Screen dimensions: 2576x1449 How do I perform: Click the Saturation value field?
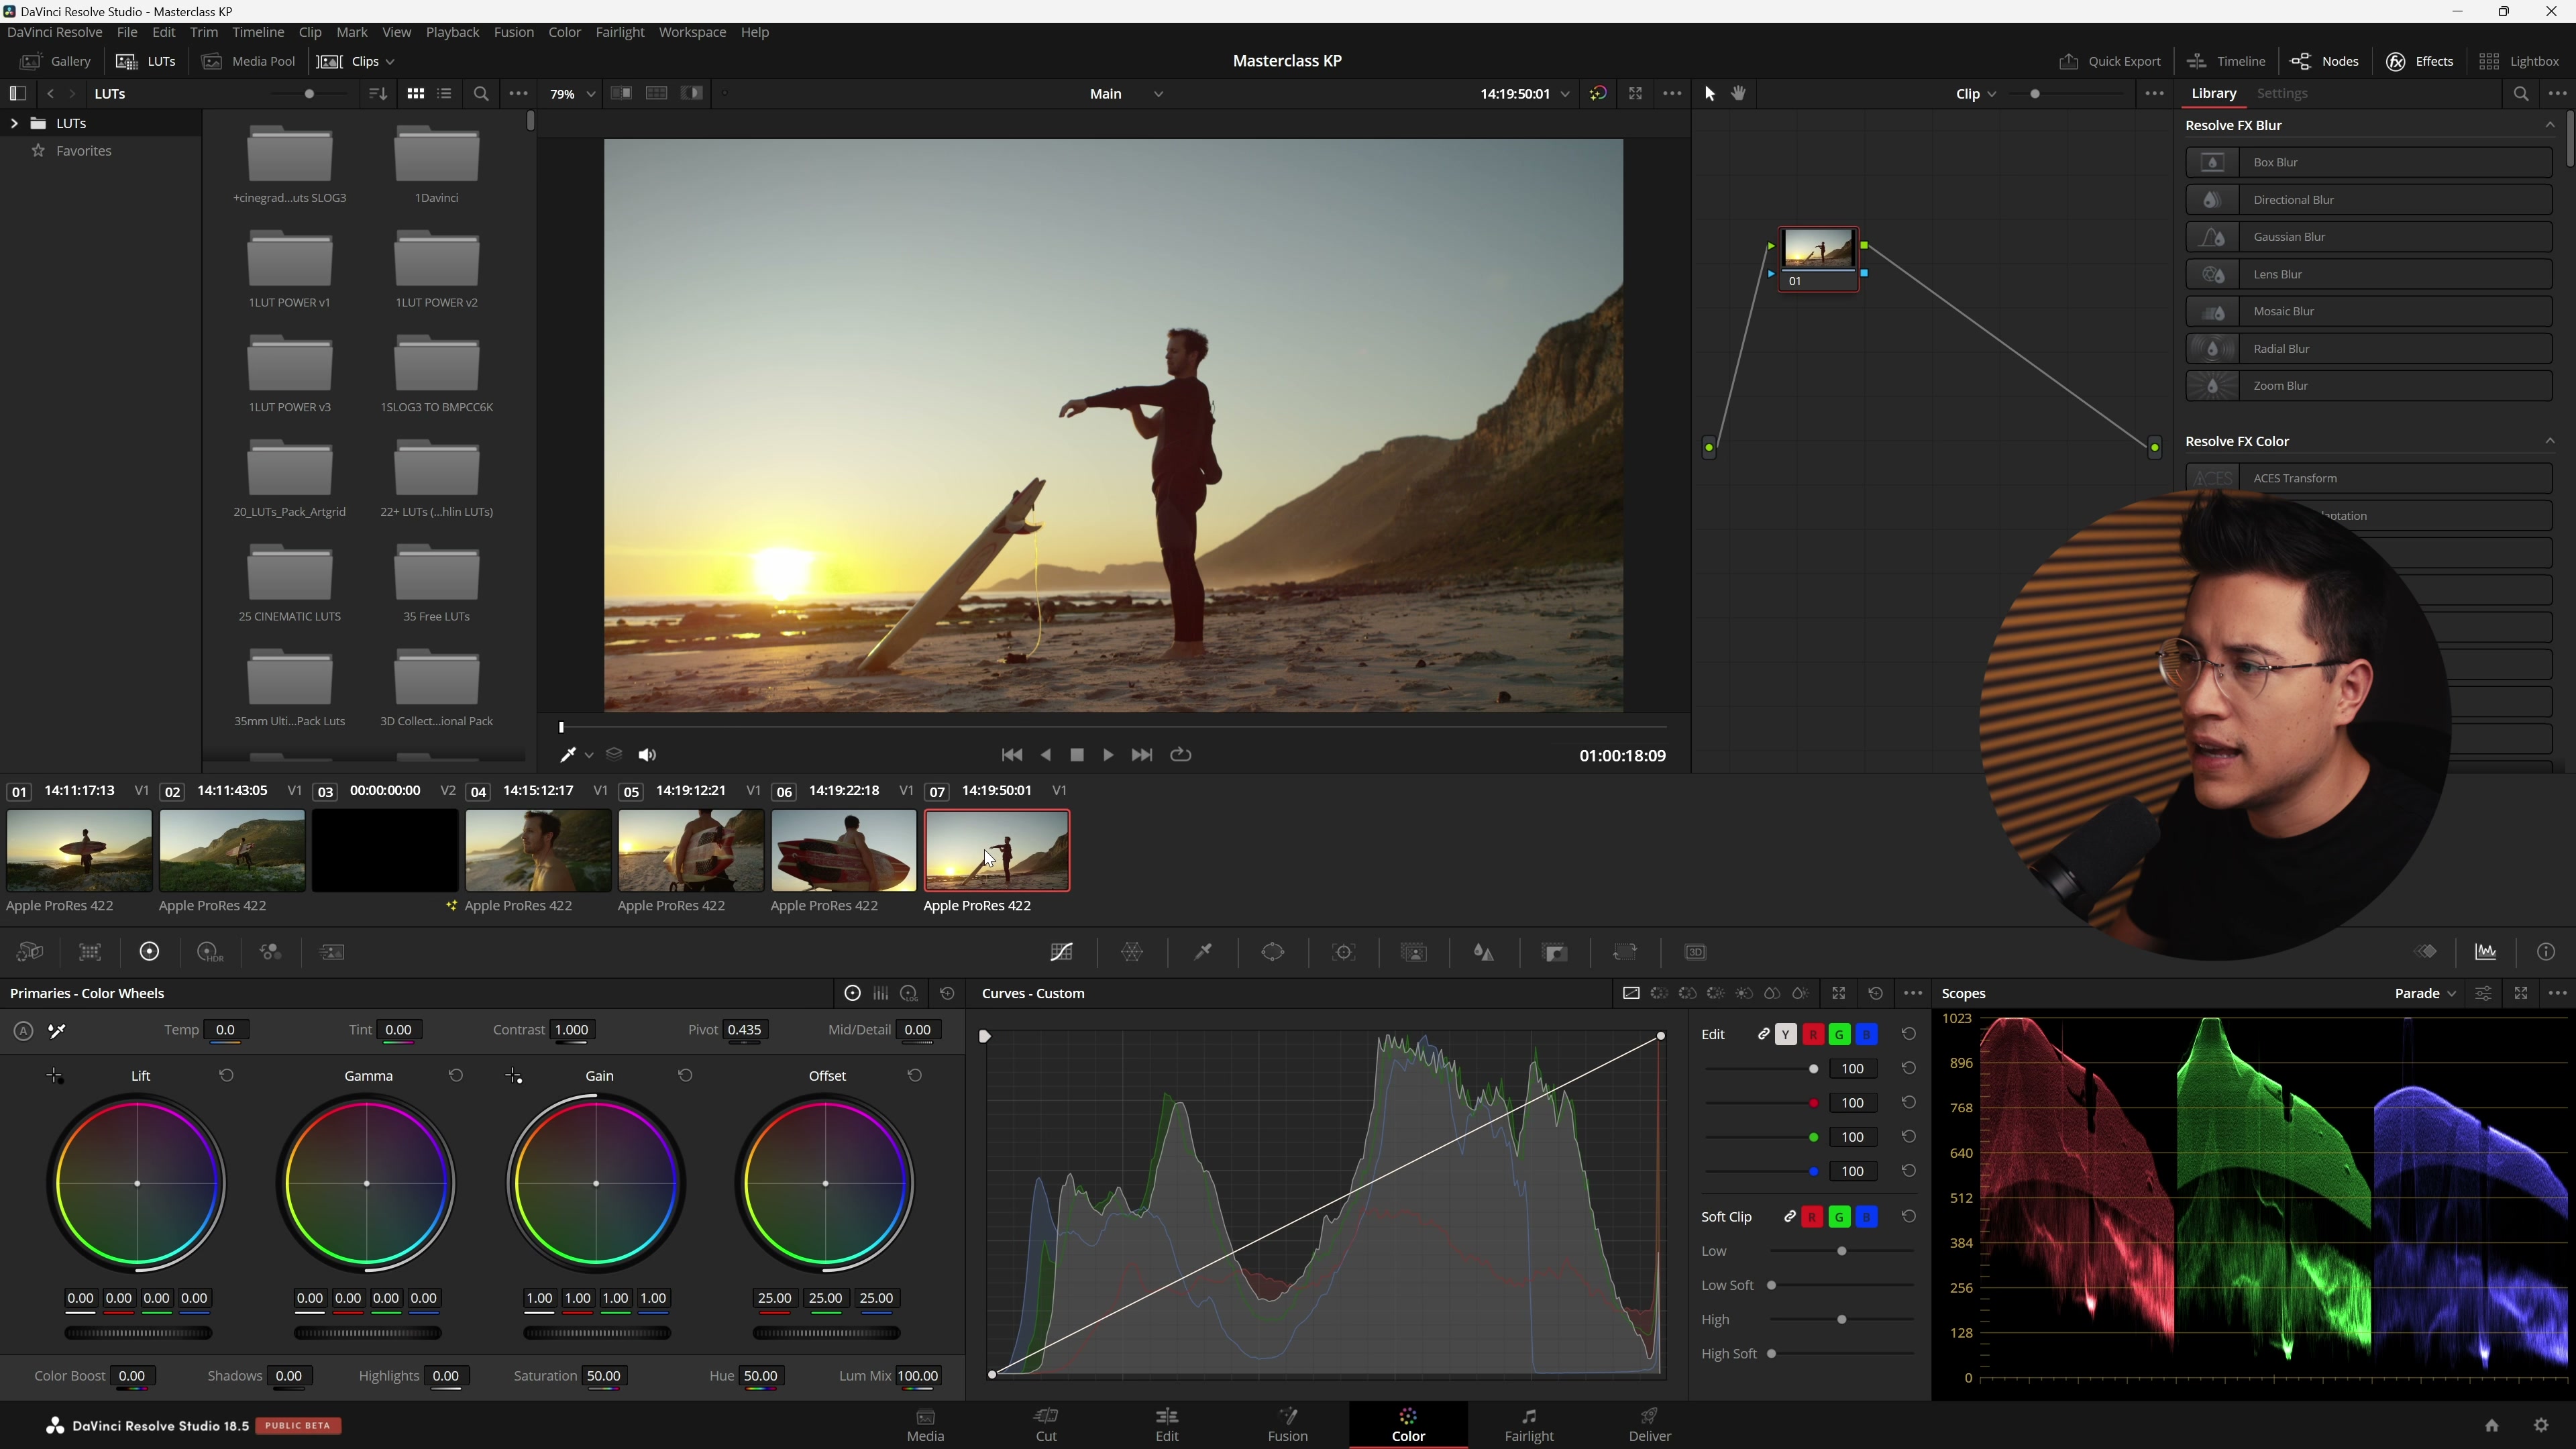click(603, 1376)
